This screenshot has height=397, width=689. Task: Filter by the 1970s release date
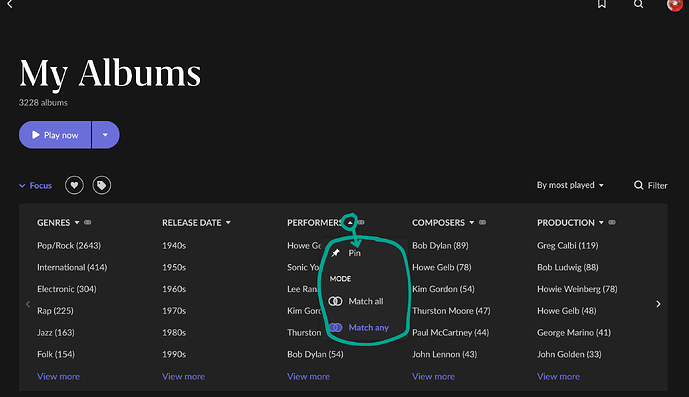174,310
